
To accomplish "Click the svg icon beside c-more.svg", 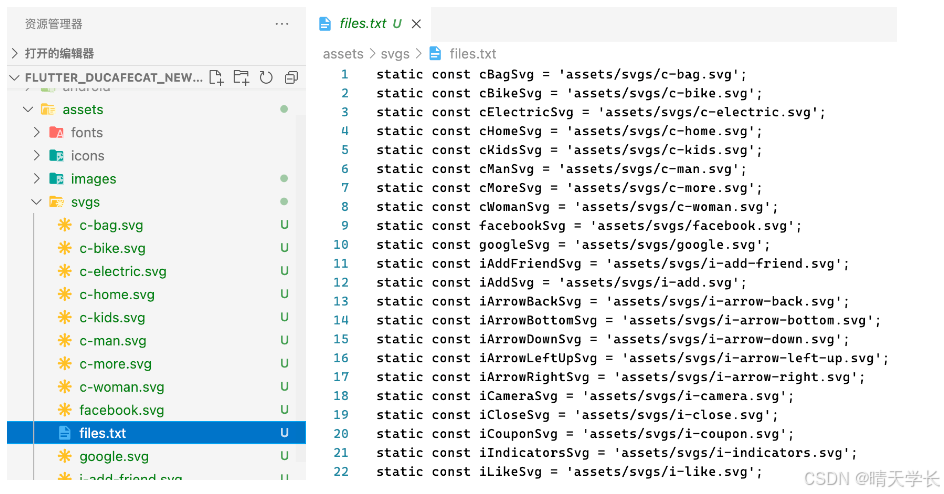I will [64, 363].
